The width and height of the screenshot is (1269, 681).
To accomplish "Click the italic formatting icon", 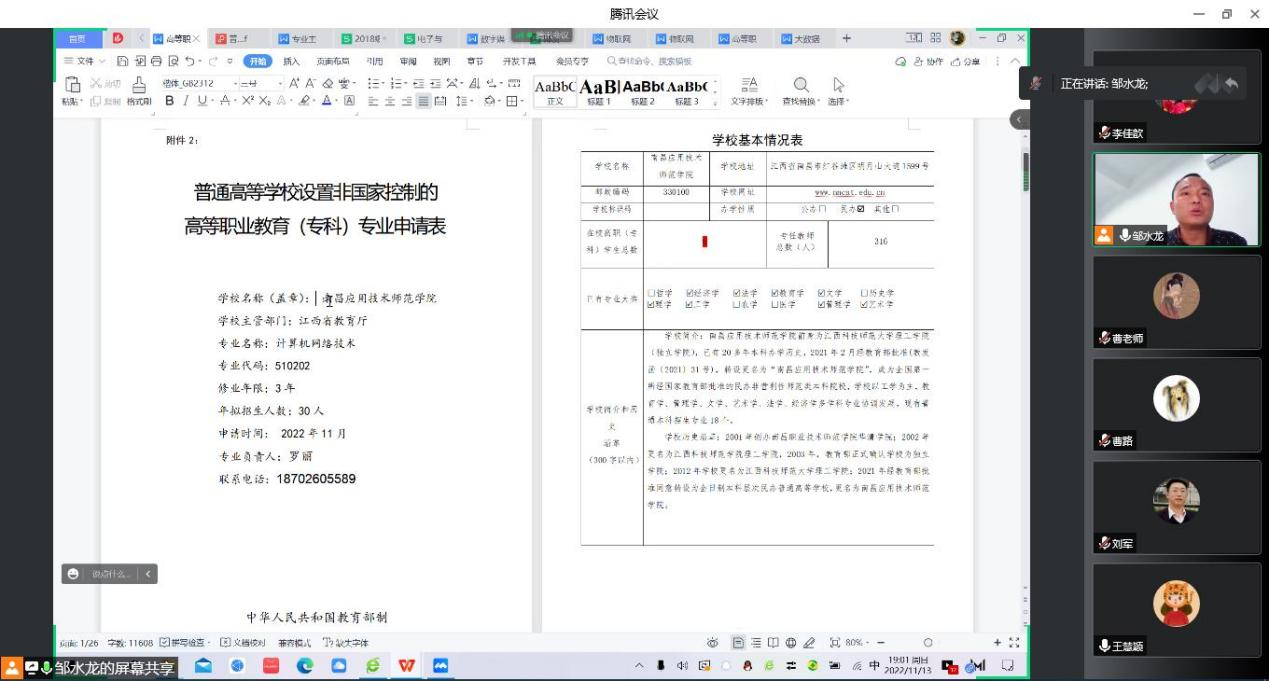I will pyautogui.click(x=185, y=101).
